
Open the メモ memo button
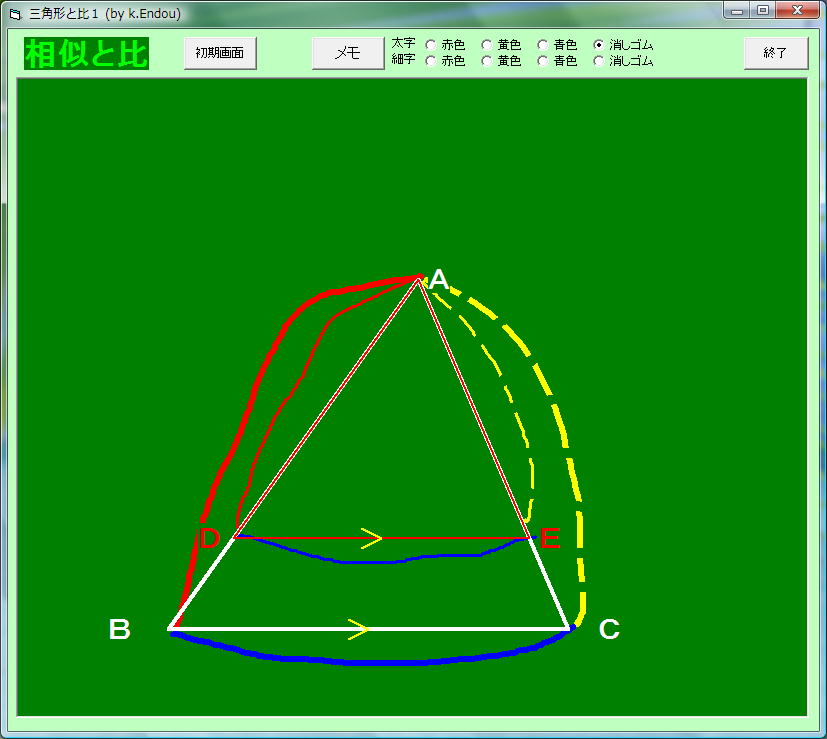click(348, 53)
